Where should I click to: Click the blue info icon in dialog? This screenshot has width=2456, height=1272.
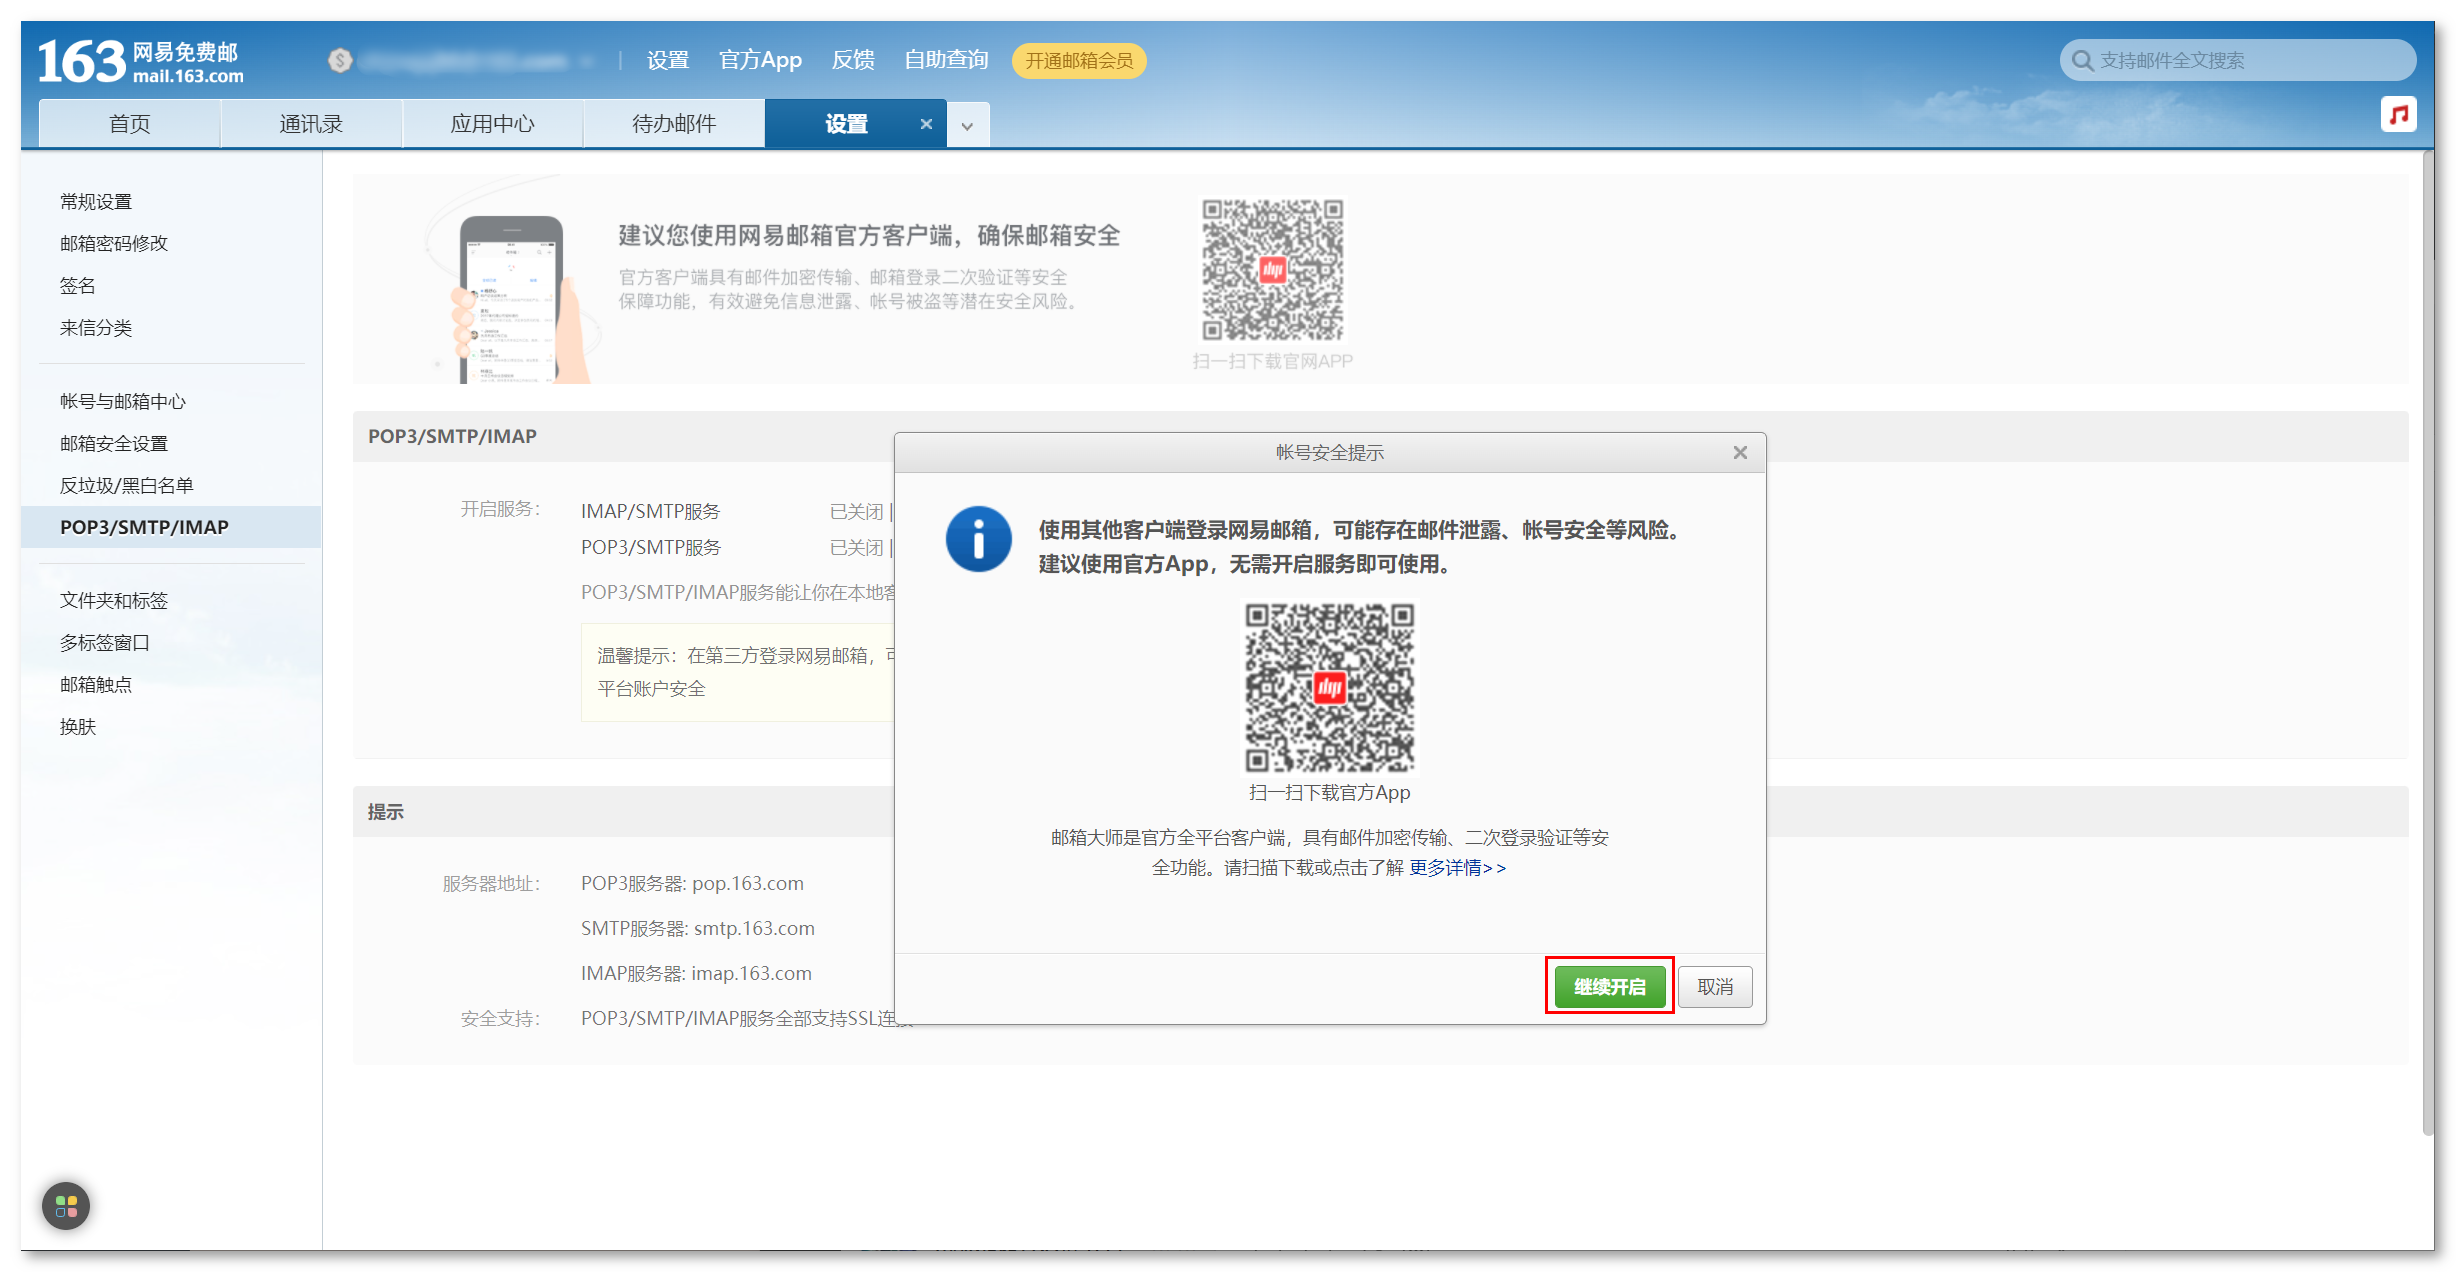978,539
